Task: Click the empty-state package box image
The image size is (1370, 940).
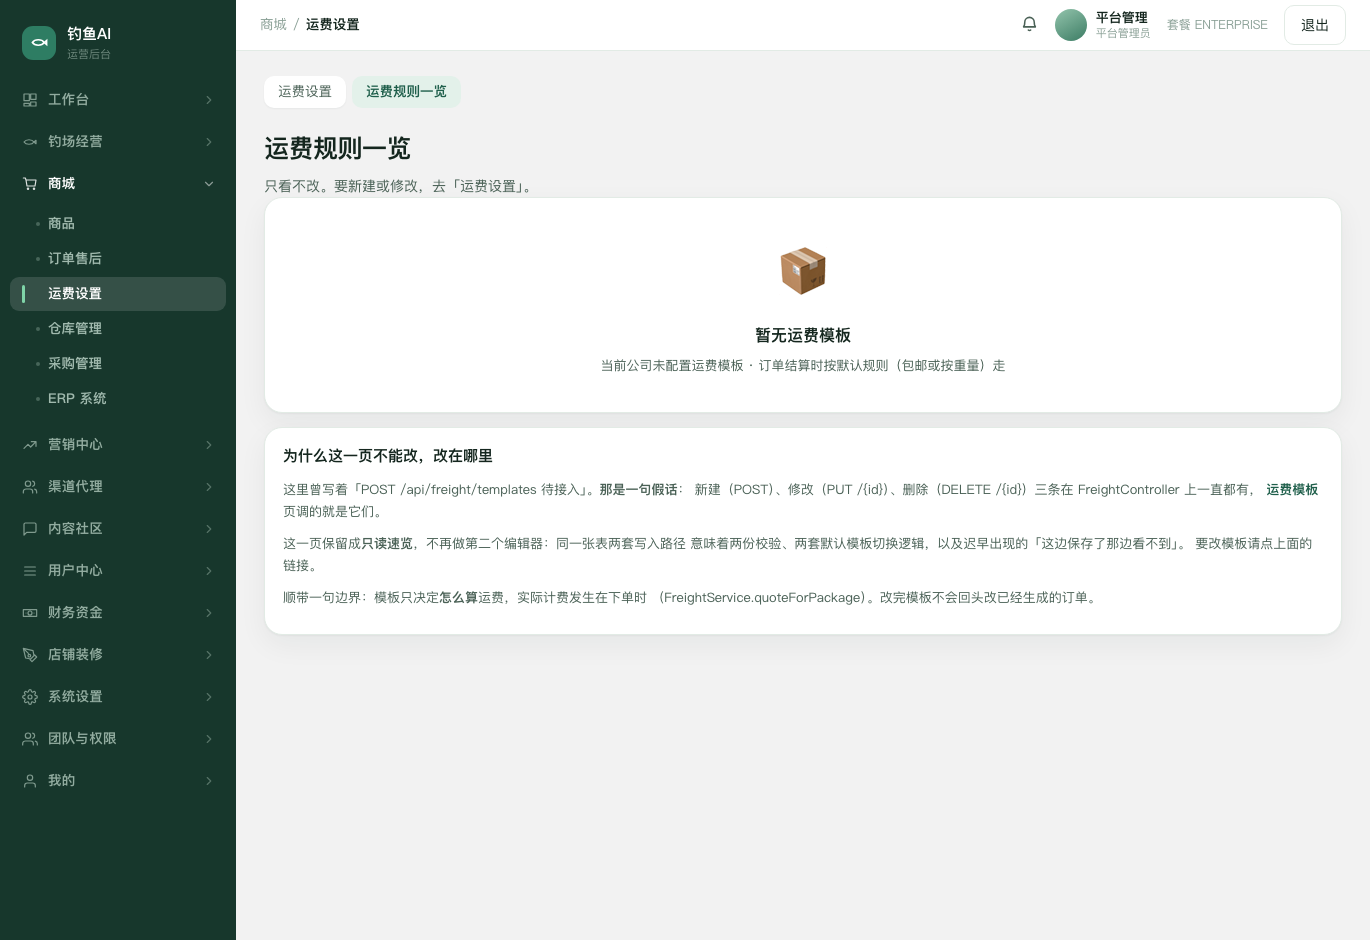Action: point(803,271)
